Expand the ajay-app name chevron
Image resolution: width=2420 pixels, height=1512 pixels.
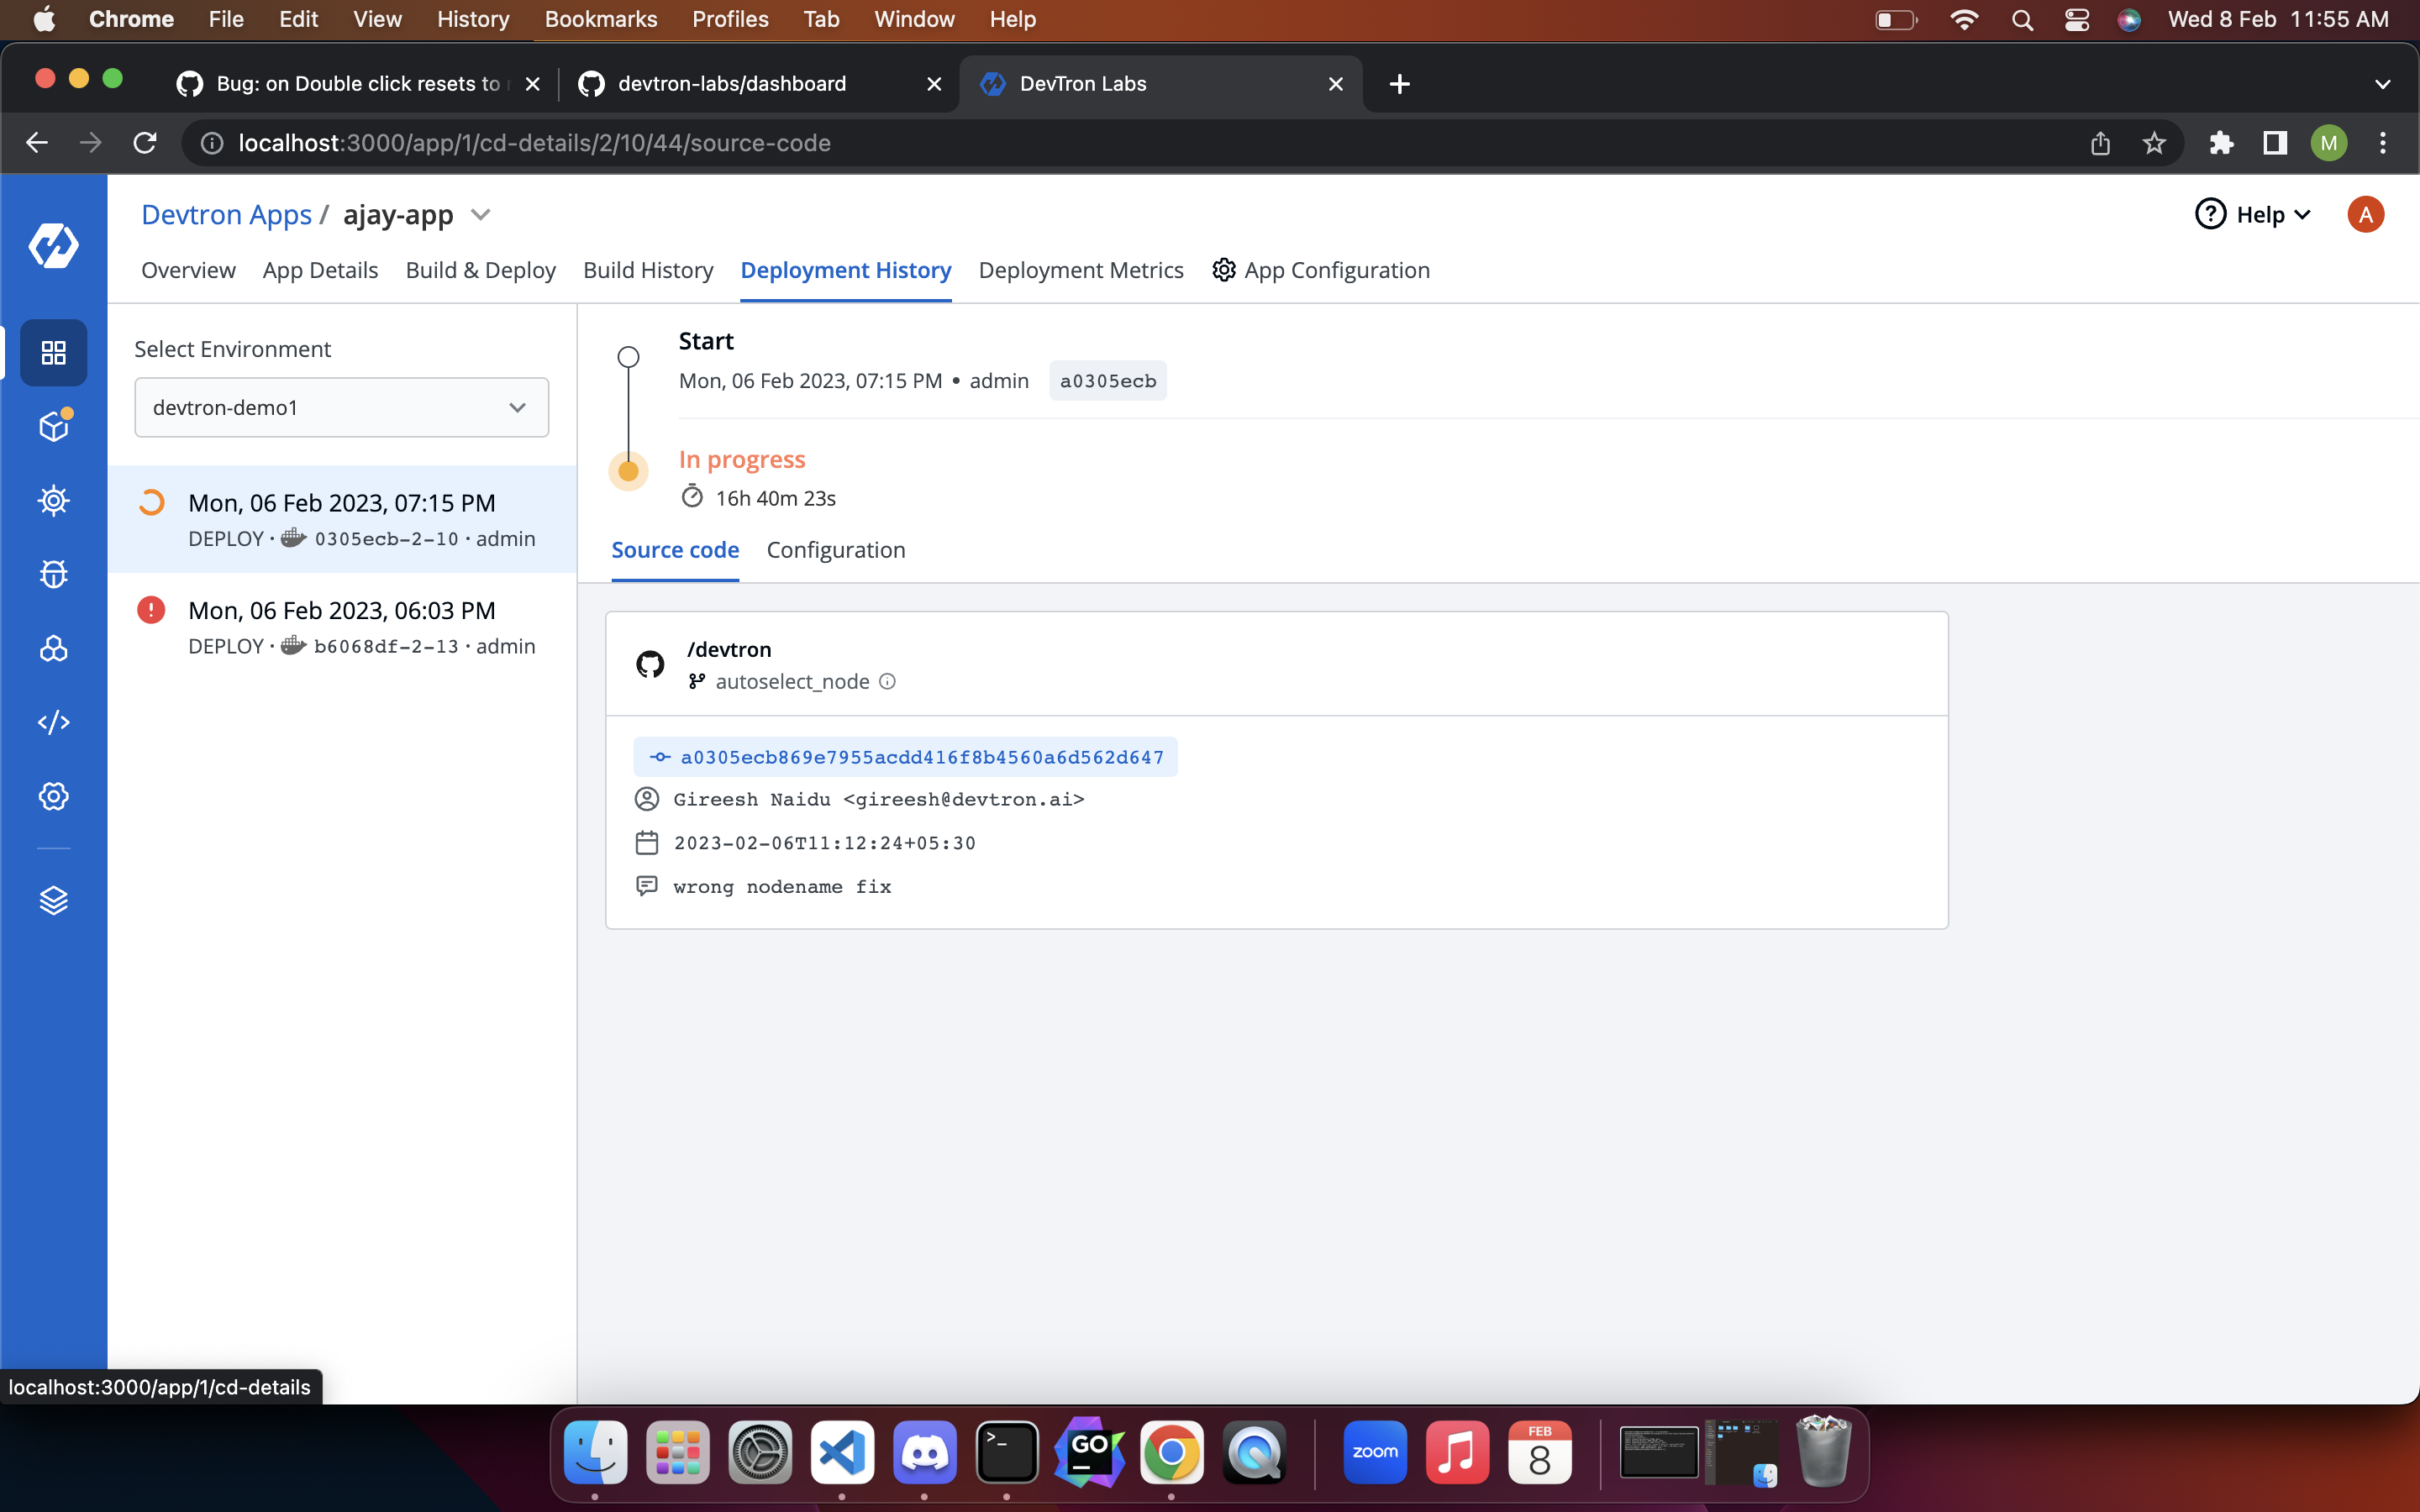coord(481,215)
